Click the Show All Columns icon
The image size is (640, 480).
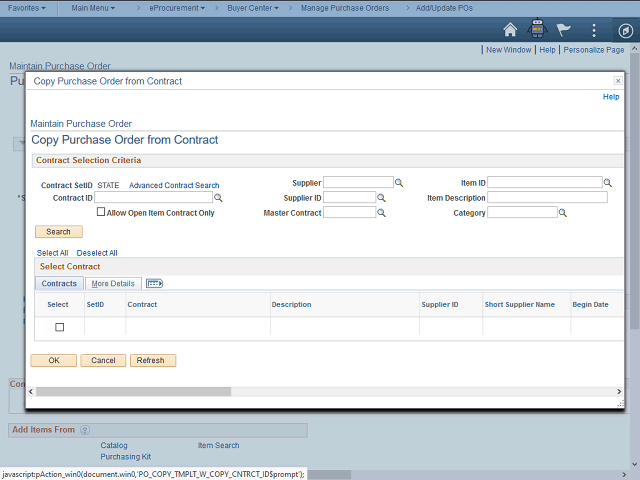[154, 284]
